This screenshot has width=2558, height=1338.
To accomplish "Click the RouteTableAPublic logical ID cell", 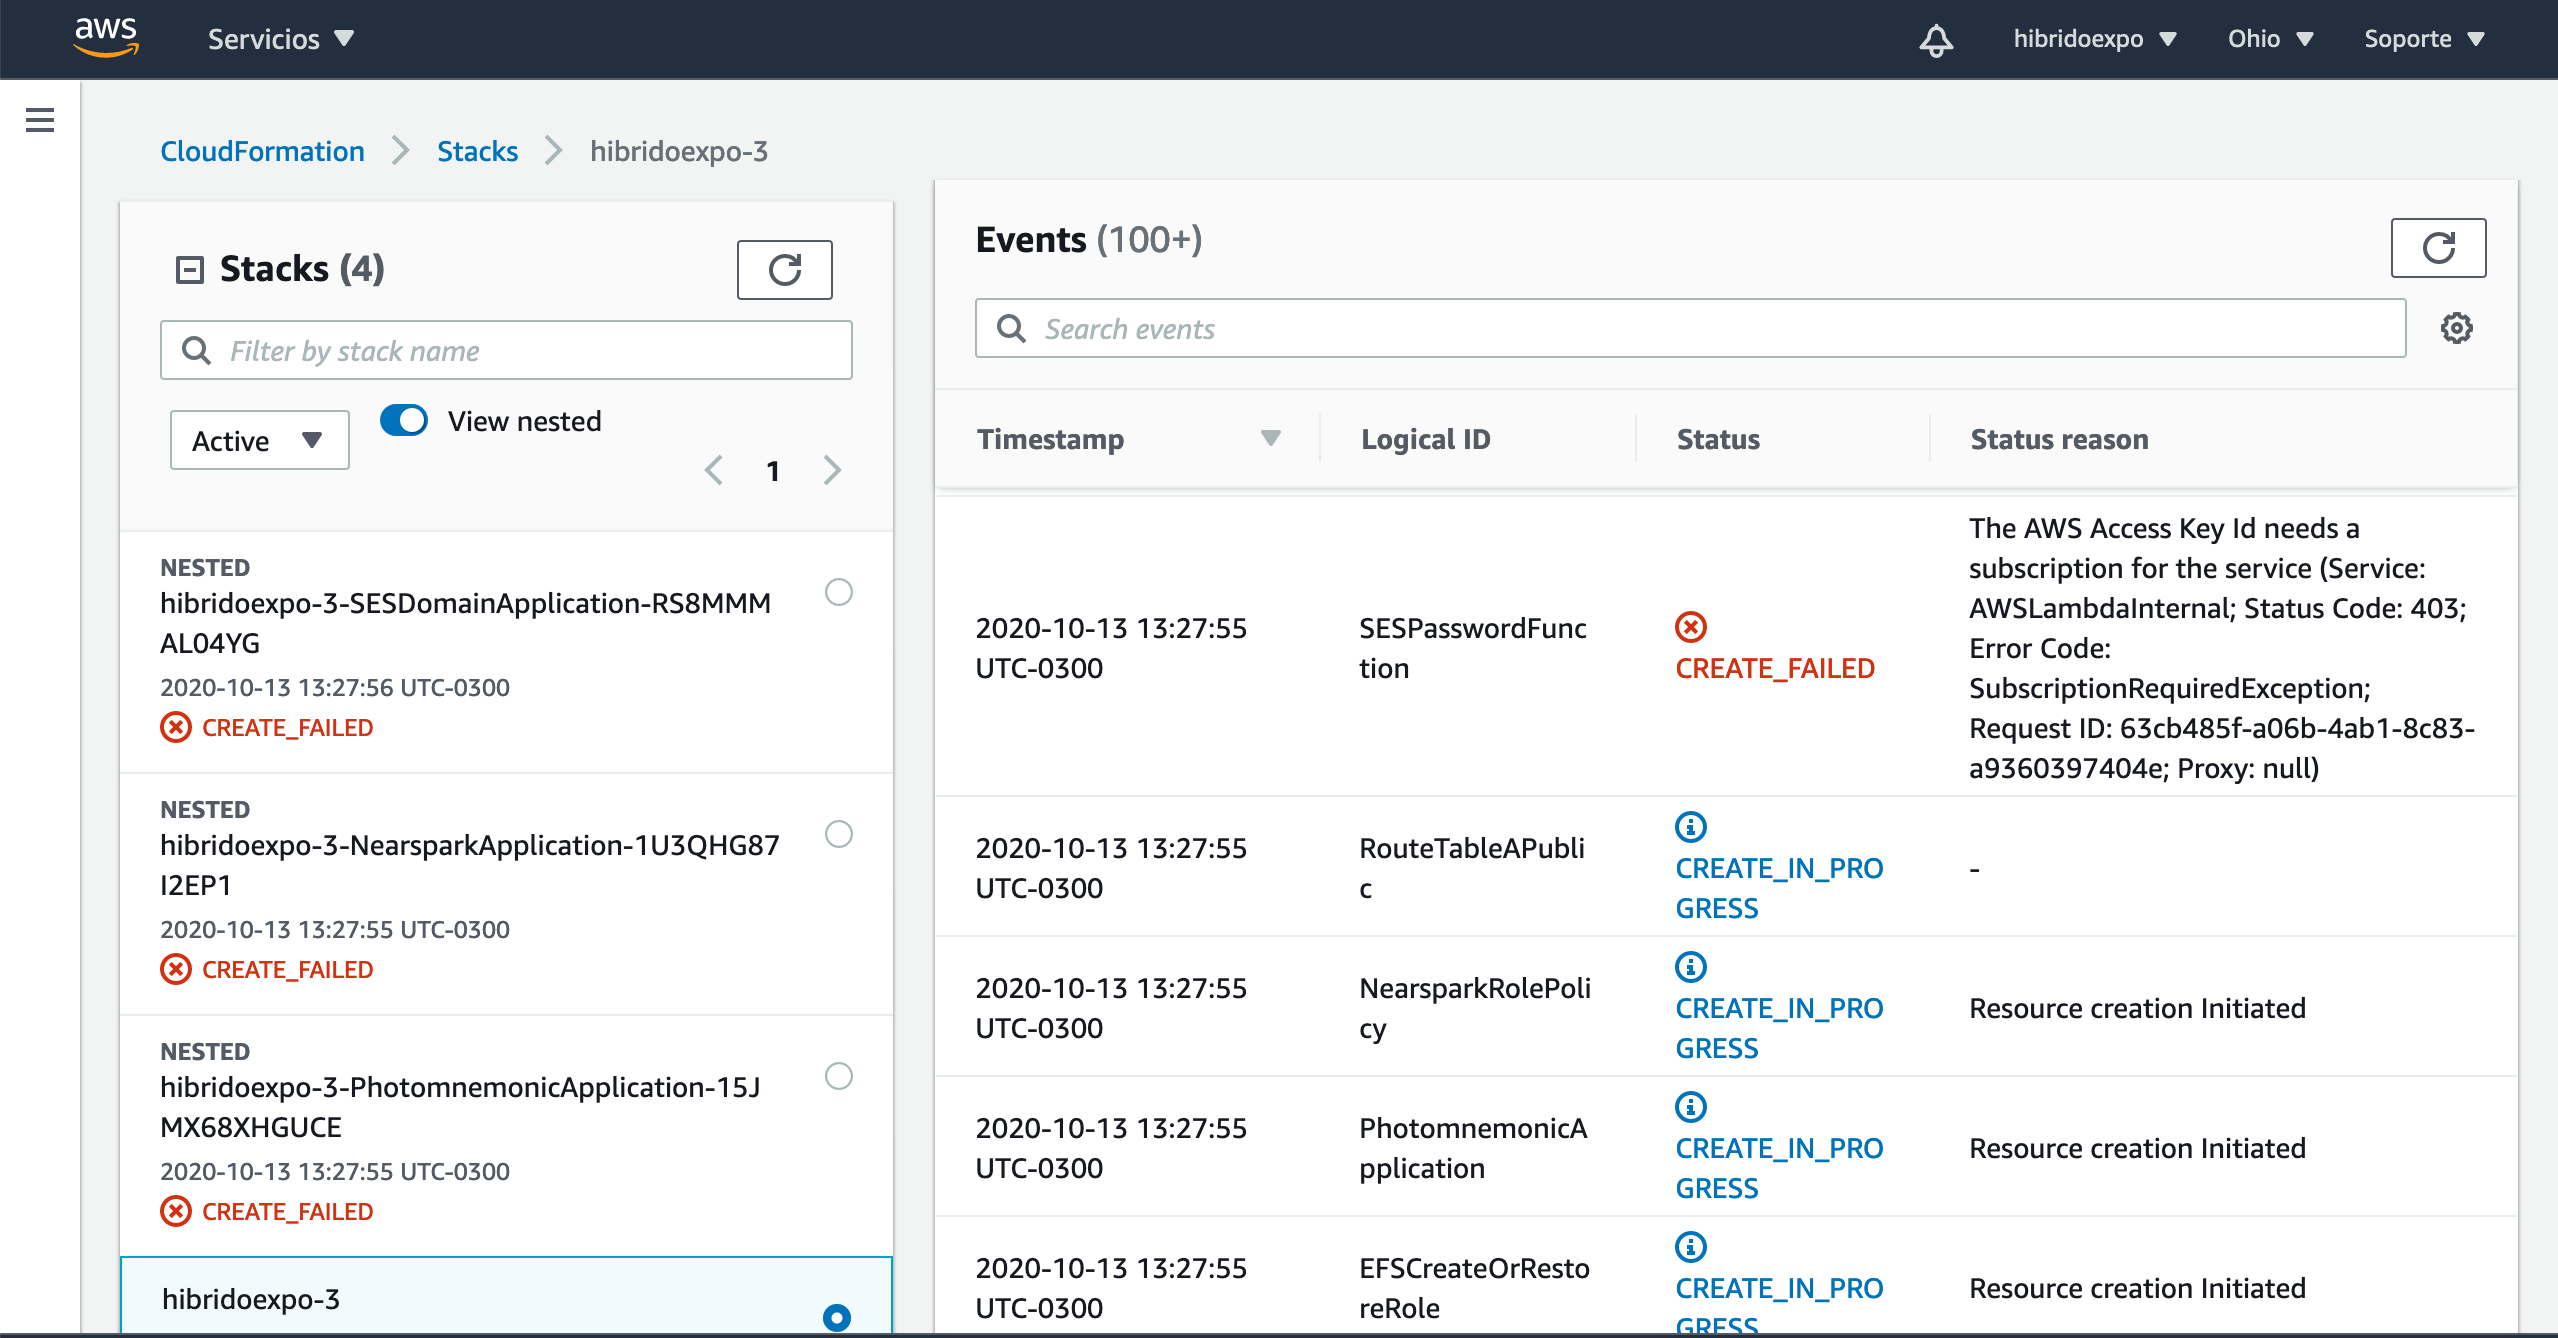I will (1472, 868).
